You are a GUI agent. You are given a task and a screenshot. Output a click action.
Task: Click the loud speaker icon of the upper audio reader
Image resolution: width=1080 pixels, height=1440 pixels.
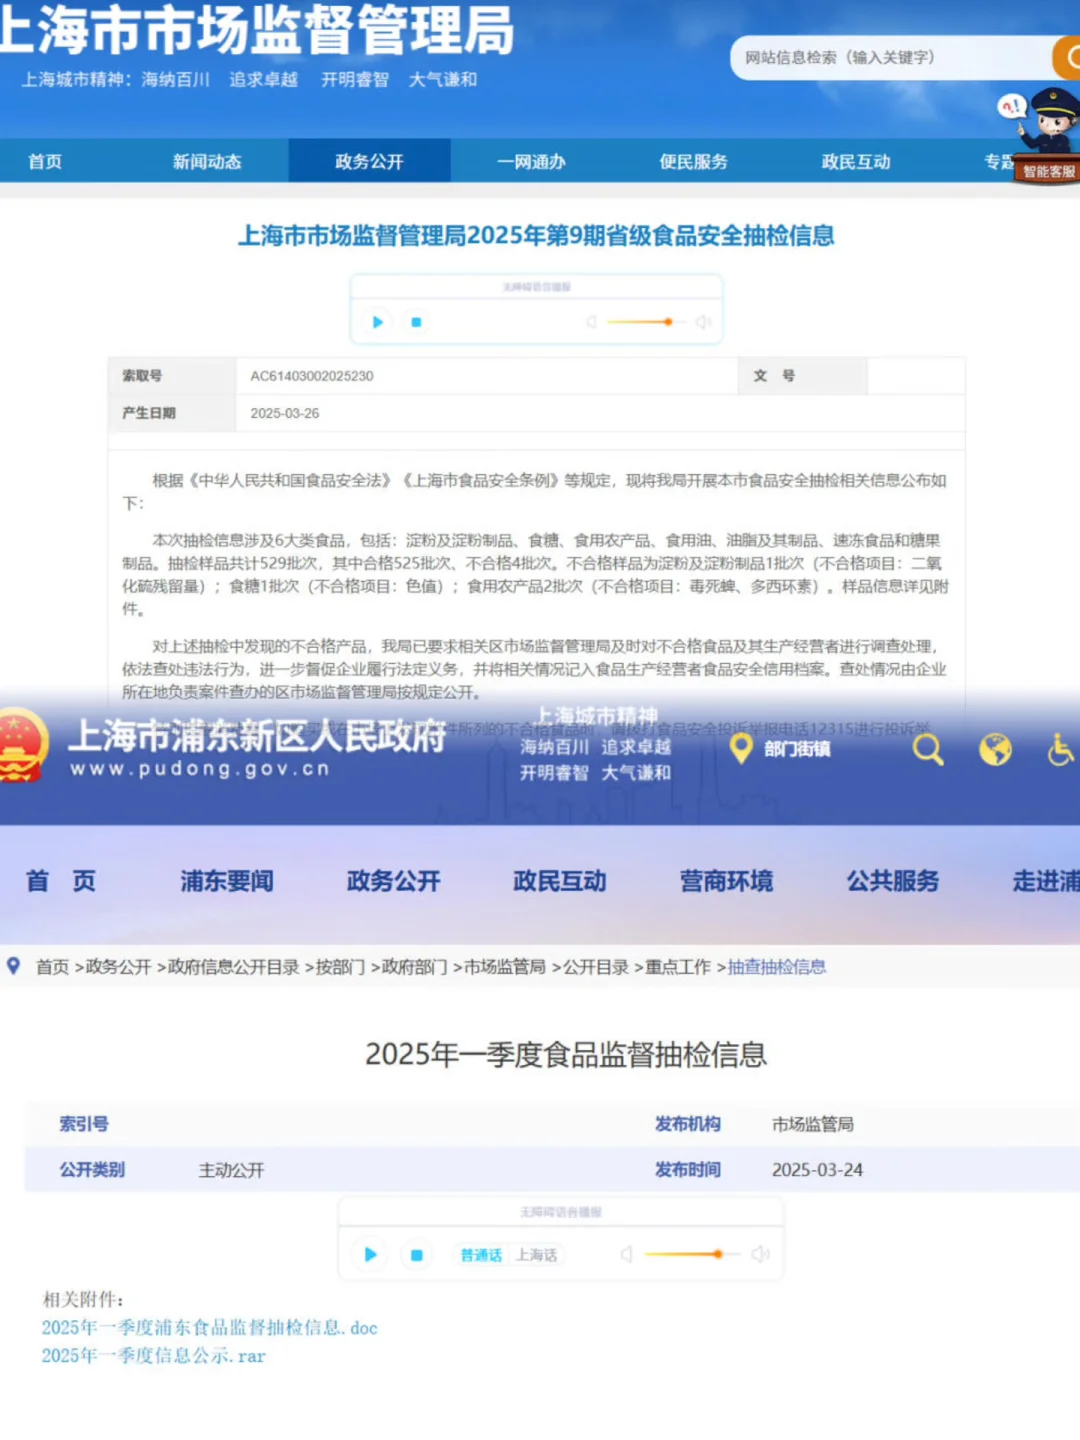(703, 322)
